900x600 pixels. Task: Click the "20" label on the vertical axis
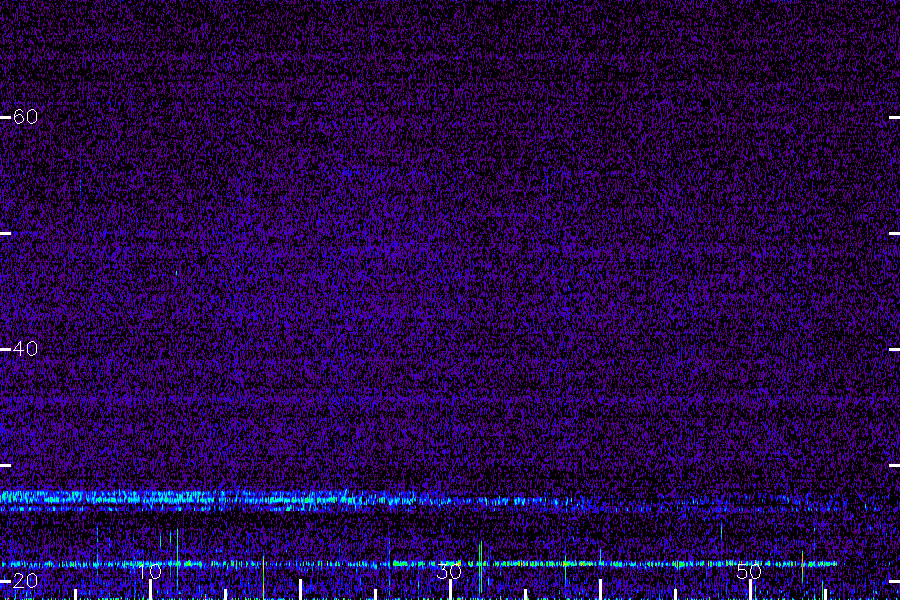25,580
